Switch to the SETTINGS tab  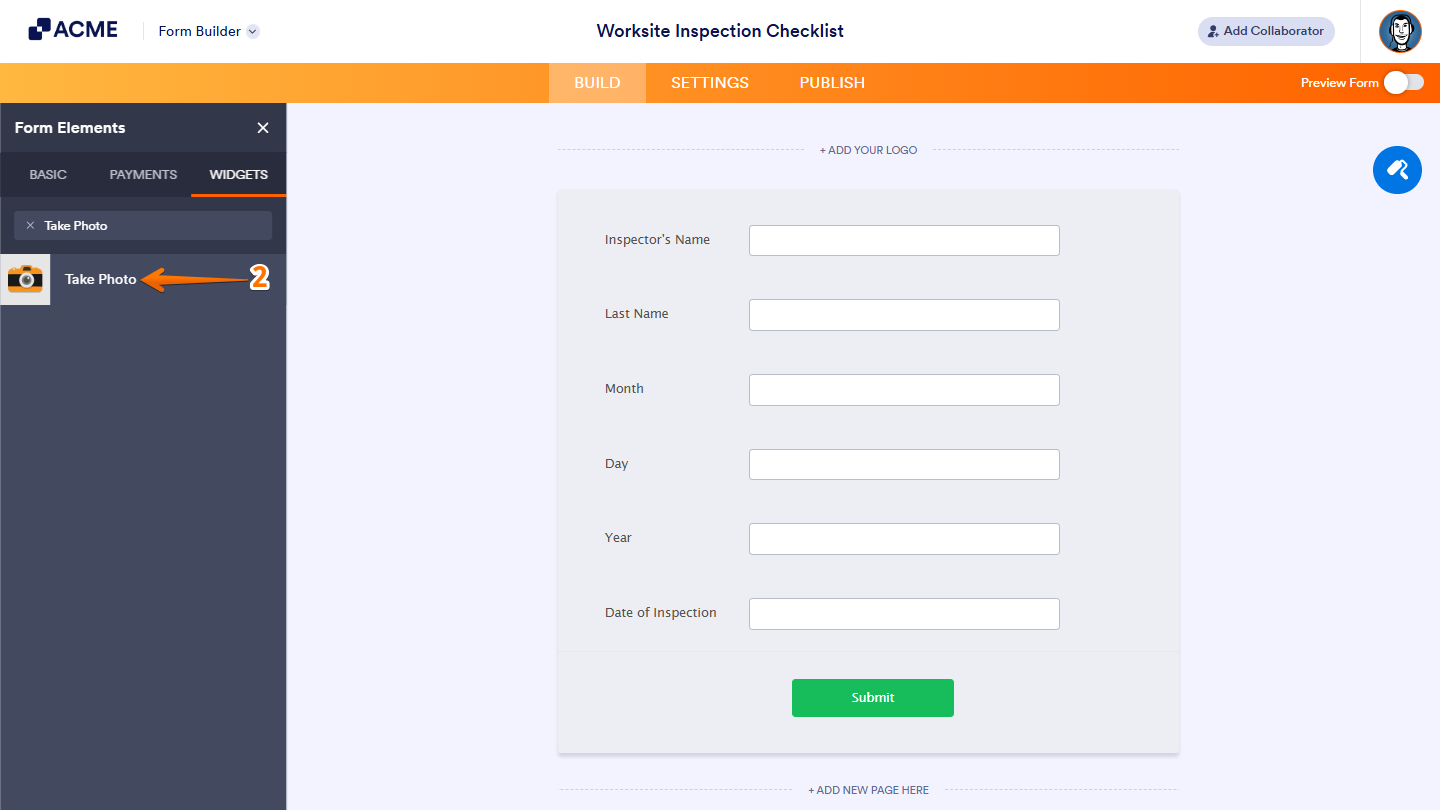[709, 83]
